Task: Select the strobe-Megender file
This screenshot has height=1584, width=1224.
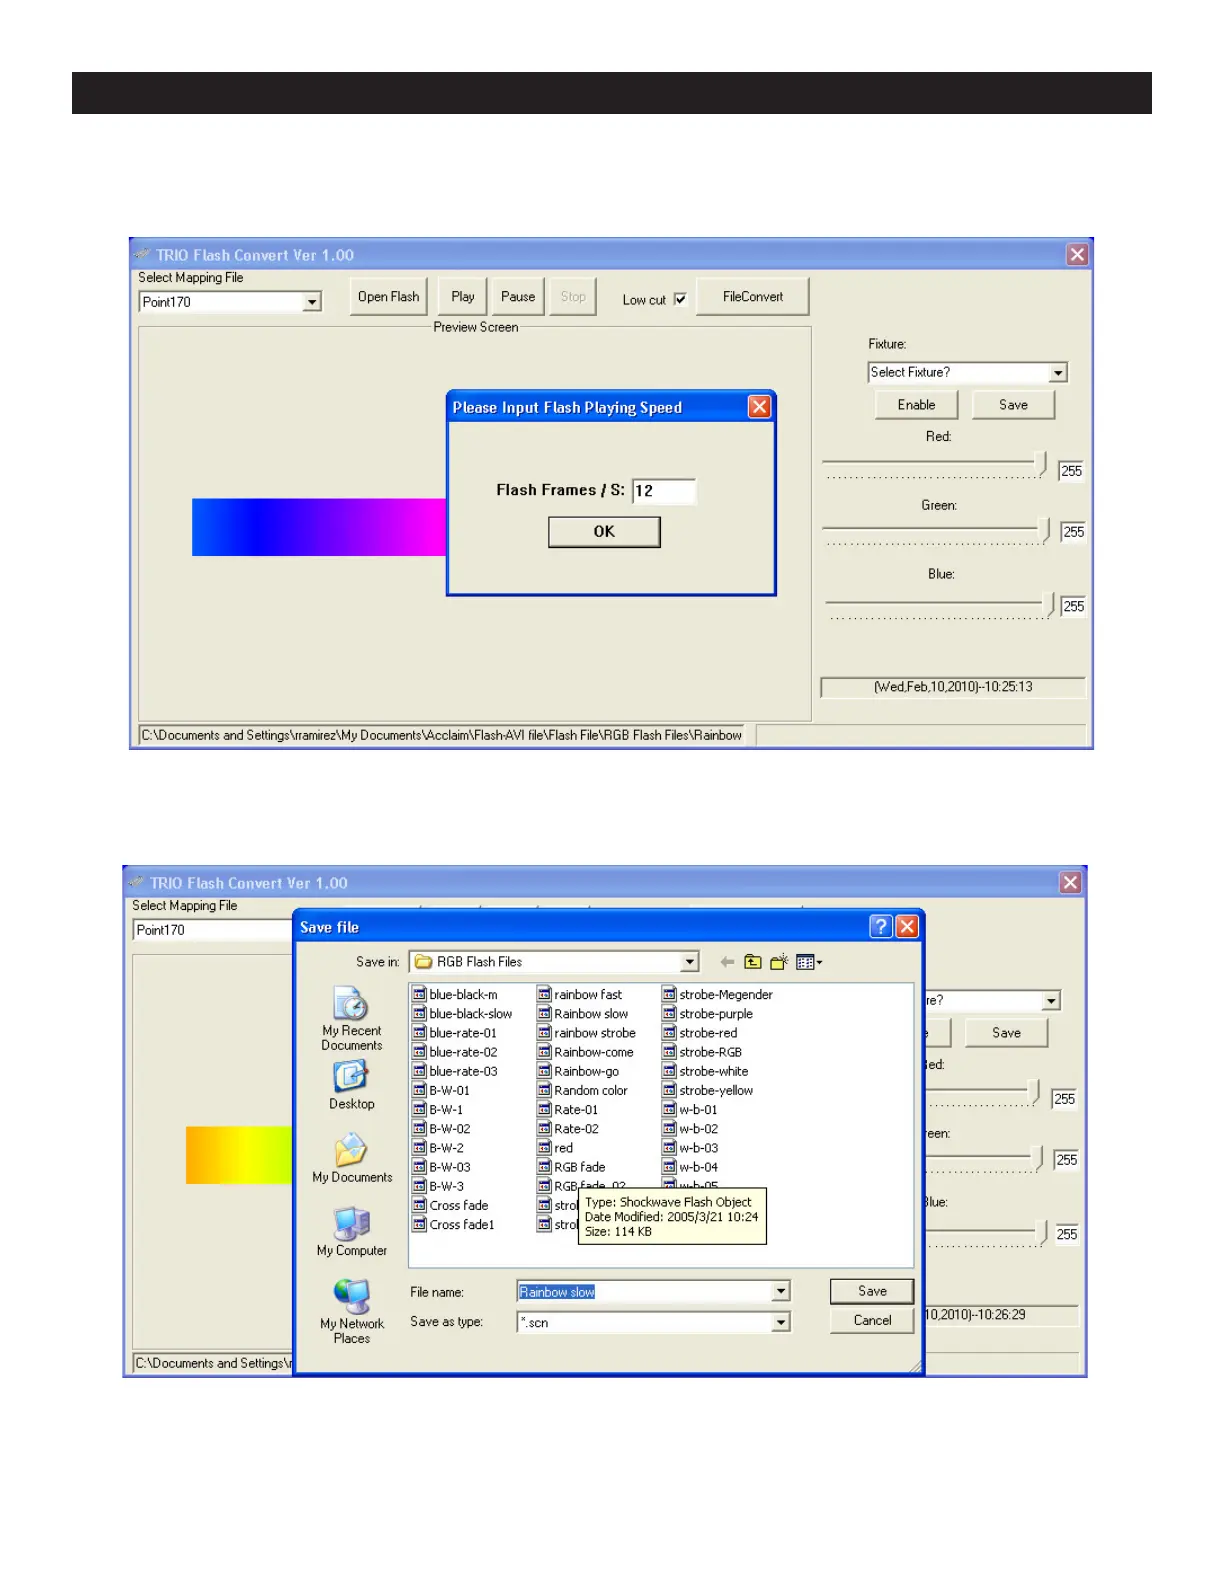Action: click(725, 995)
